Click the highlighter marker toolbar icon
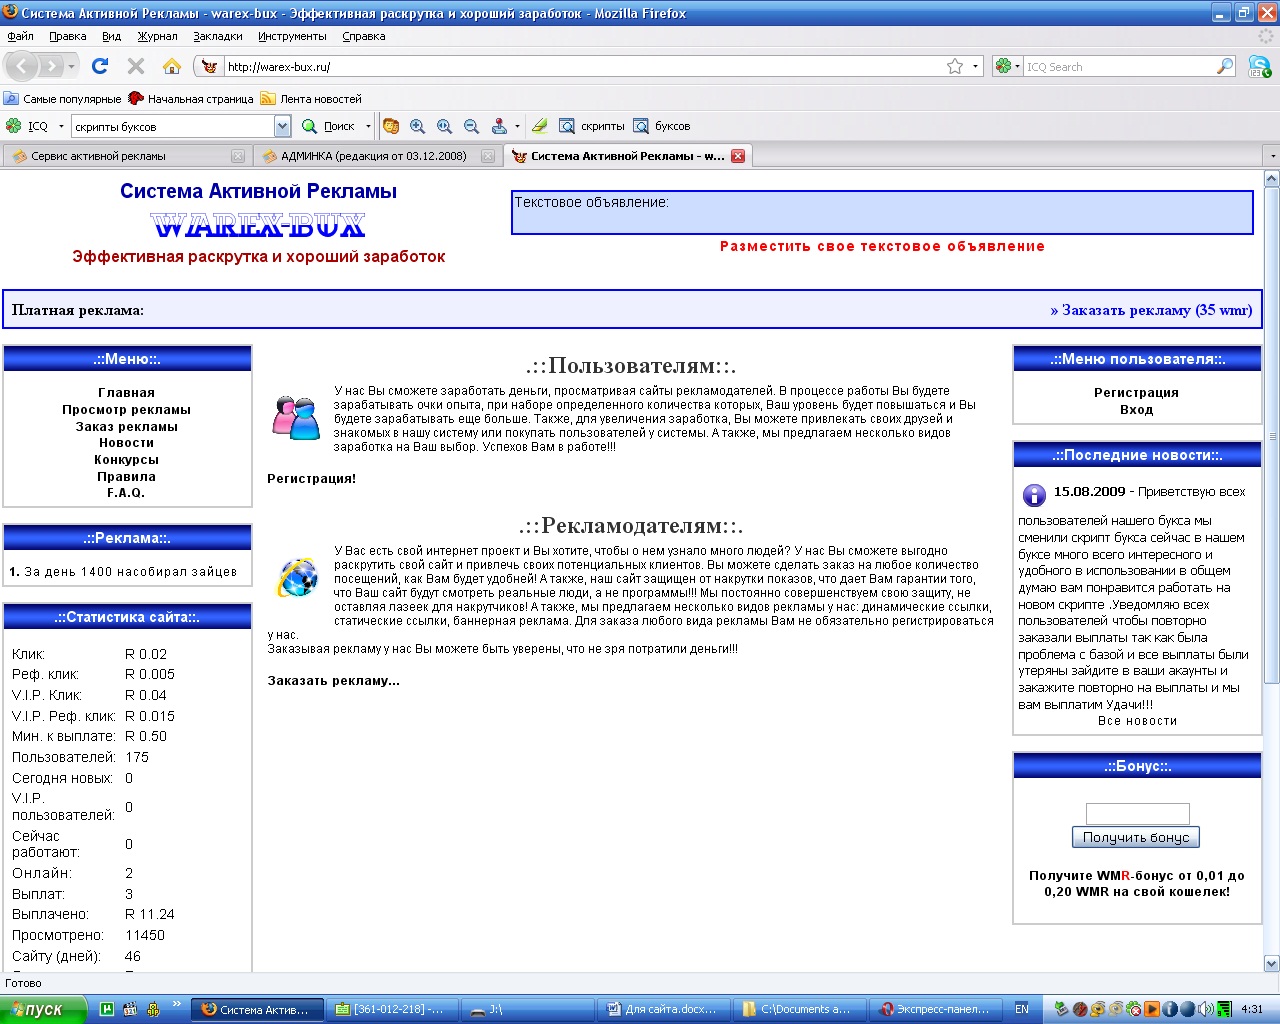1280x1024 pixels. pyautogui.click(x=539, y=126)
